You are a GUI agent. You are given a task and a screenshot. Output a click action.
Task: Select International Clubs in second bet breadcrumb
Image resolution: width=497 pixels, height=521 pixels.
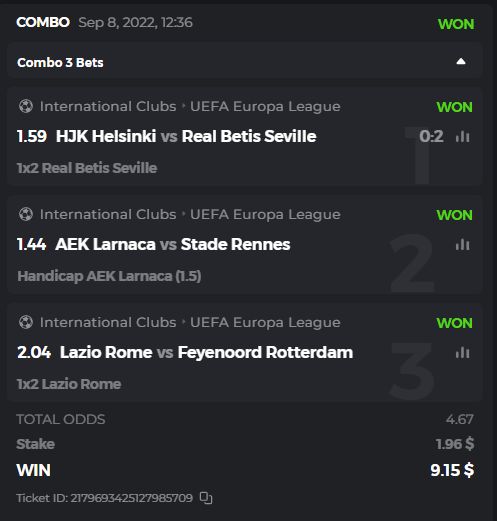pyautogui.click(x=108, y=214)
